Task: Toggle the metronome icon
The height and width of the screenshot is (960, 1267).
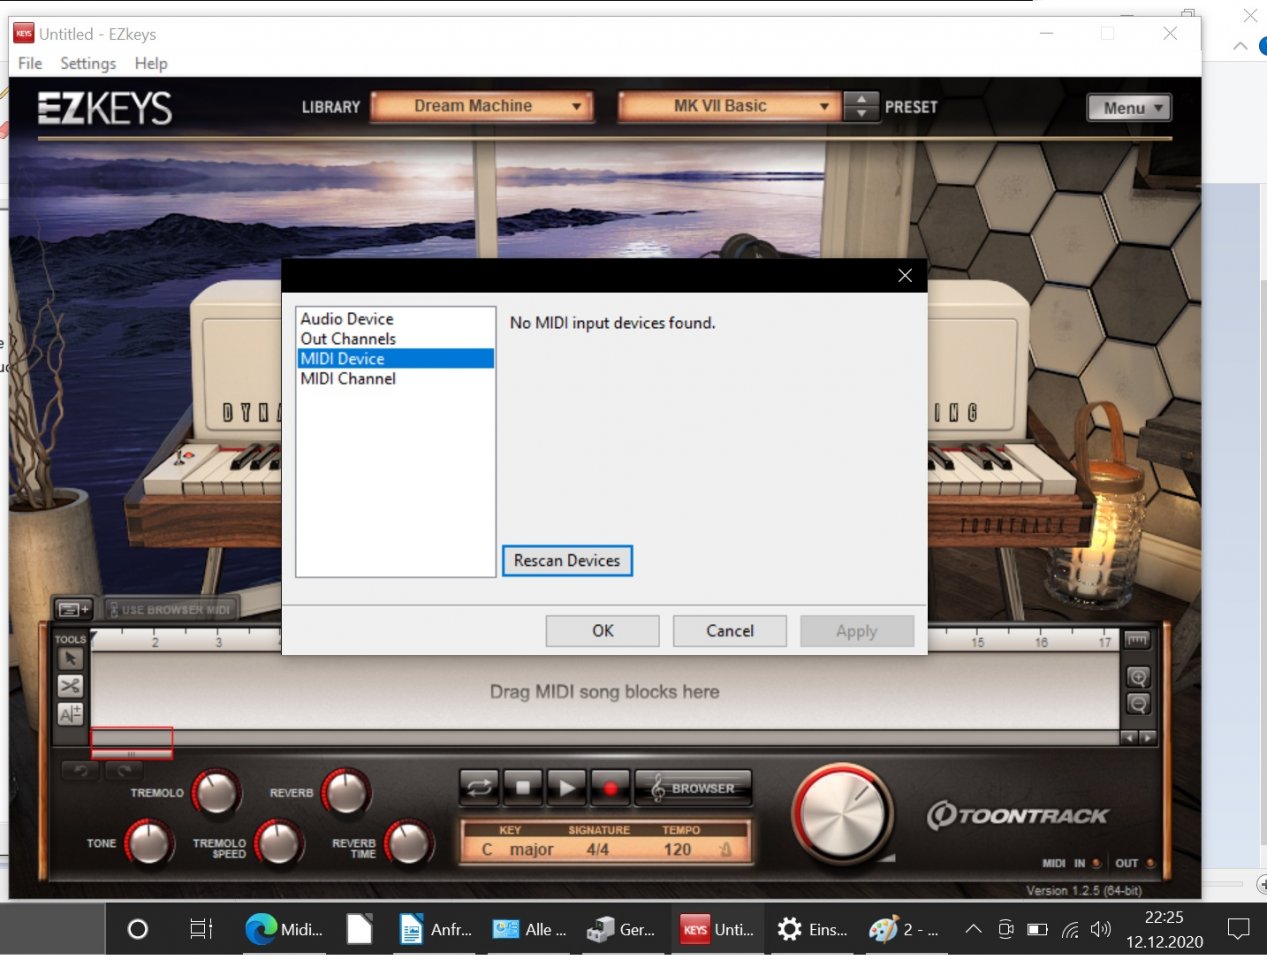Action: click(726, 850)
